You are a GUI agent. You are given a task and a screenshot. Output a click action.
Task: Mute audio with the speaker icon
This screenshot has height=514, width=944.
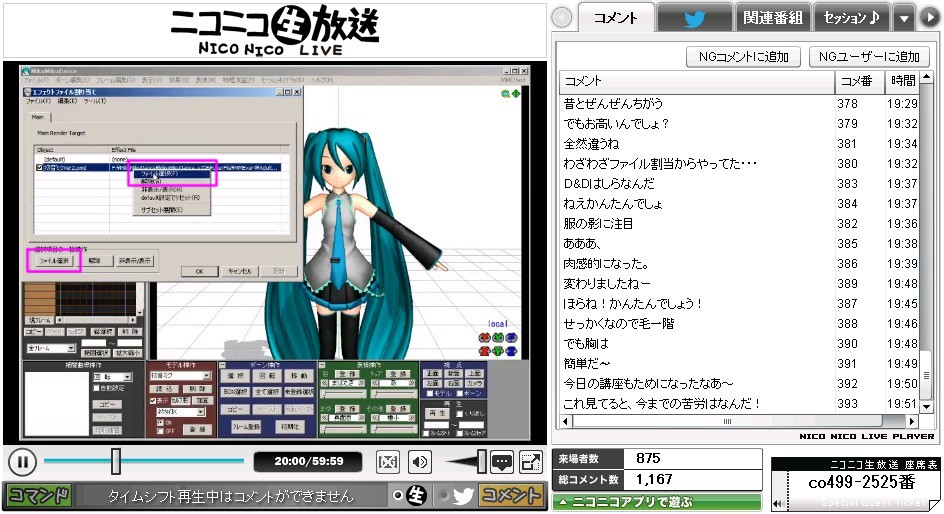(x=420, y=462)
